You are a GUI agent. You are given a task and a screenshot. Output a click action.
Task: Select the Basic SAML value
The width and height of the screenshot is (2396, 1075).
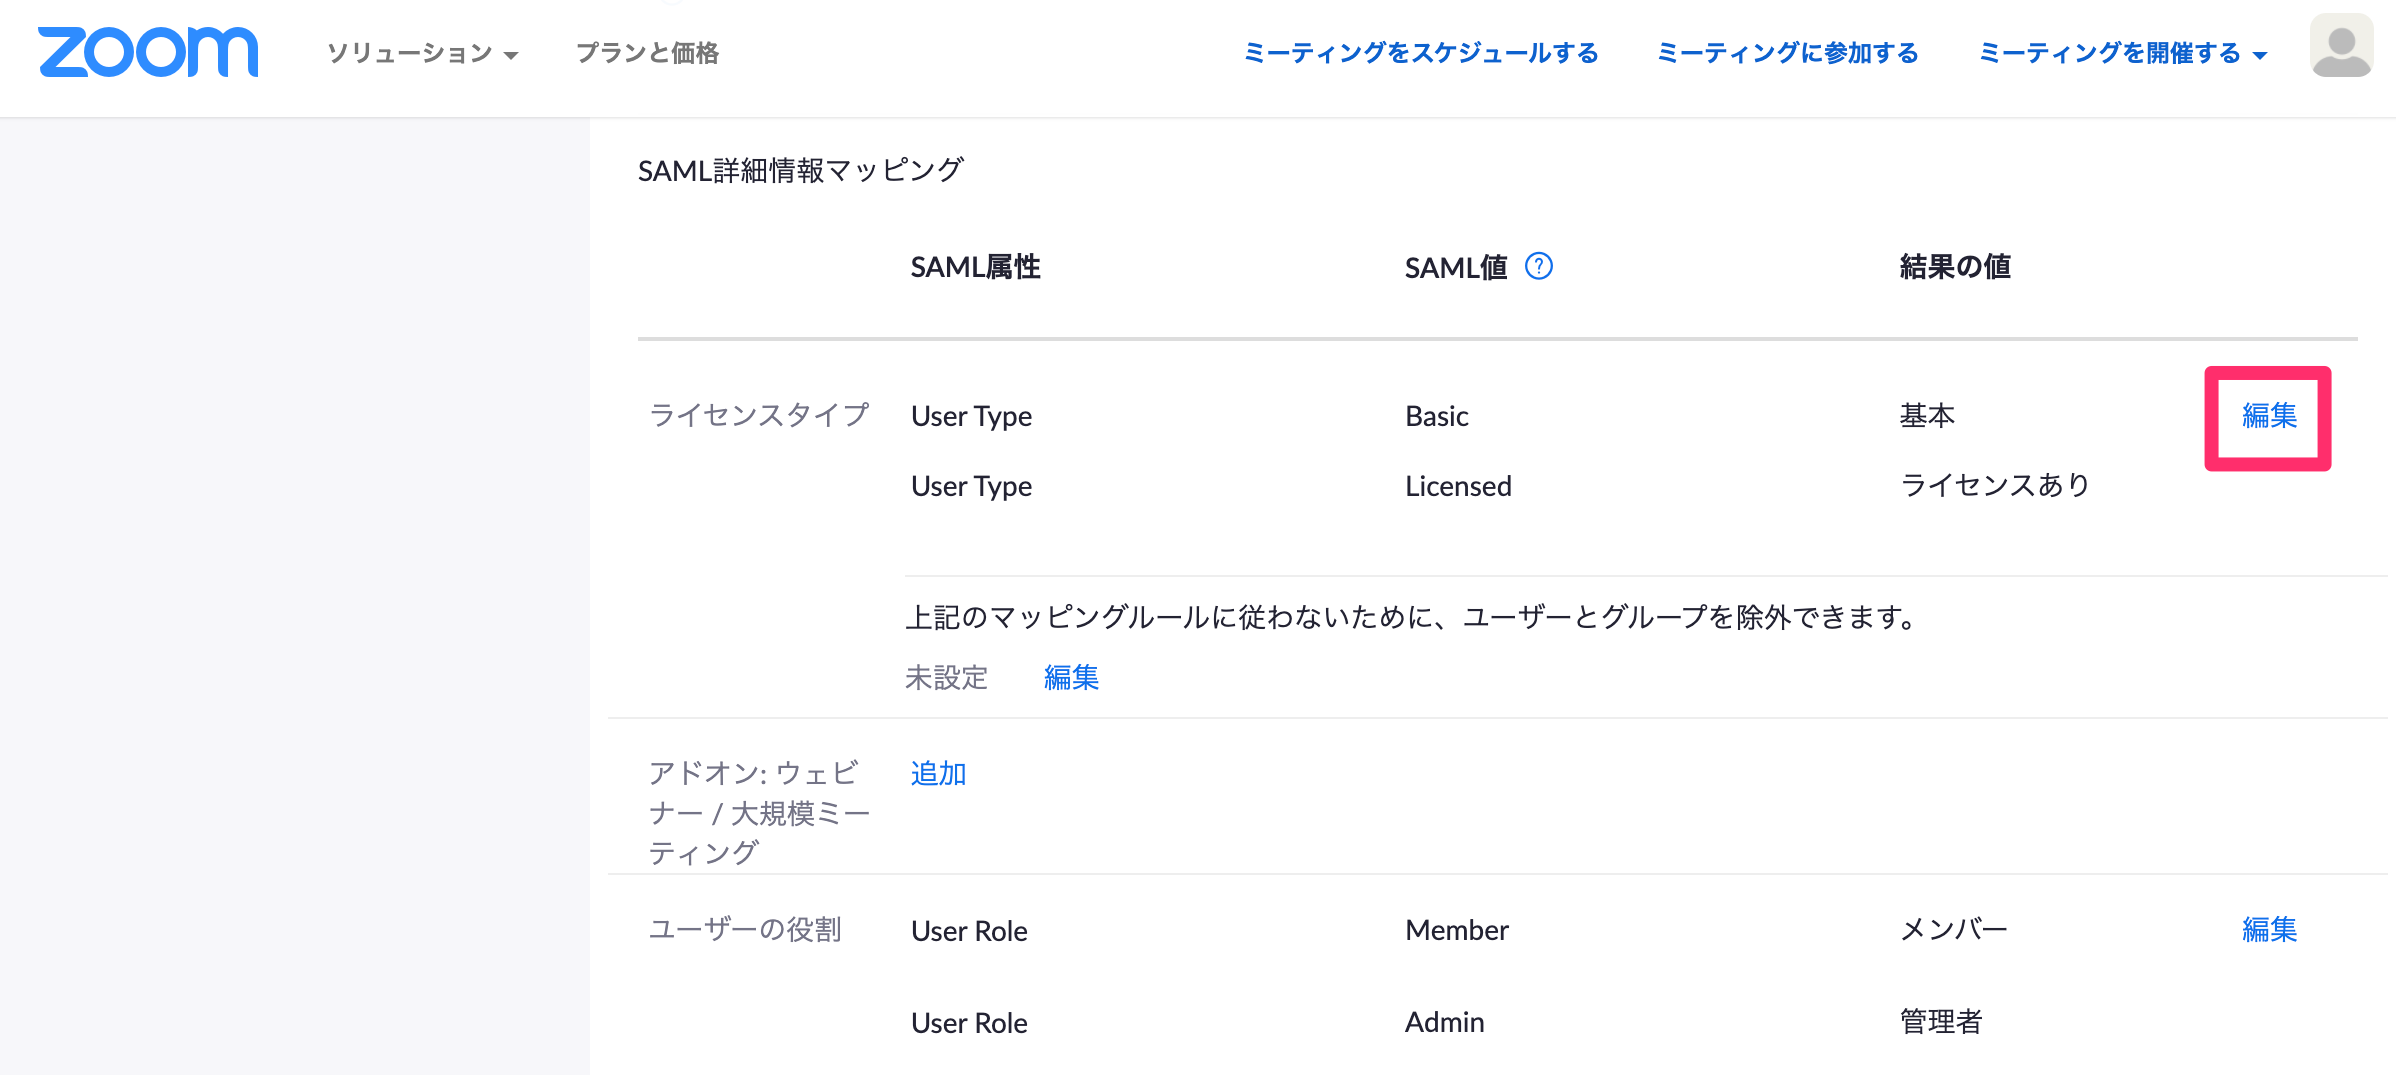click(1437, 416)
